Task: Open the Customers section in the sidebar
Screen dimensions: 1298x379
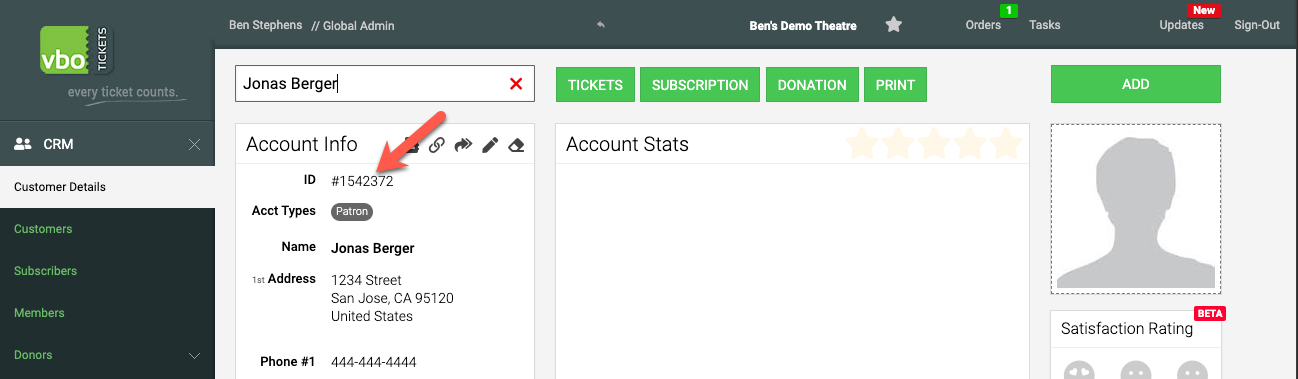Action: (x=43, y=229)
